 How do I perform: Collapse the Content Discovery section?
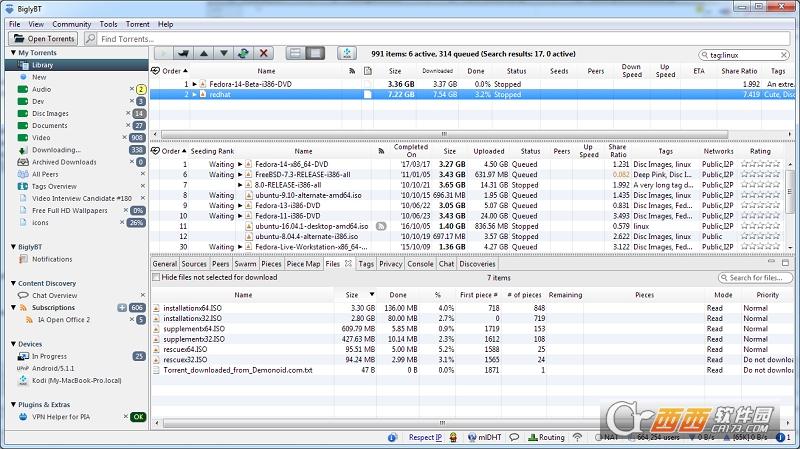(13, 283)
